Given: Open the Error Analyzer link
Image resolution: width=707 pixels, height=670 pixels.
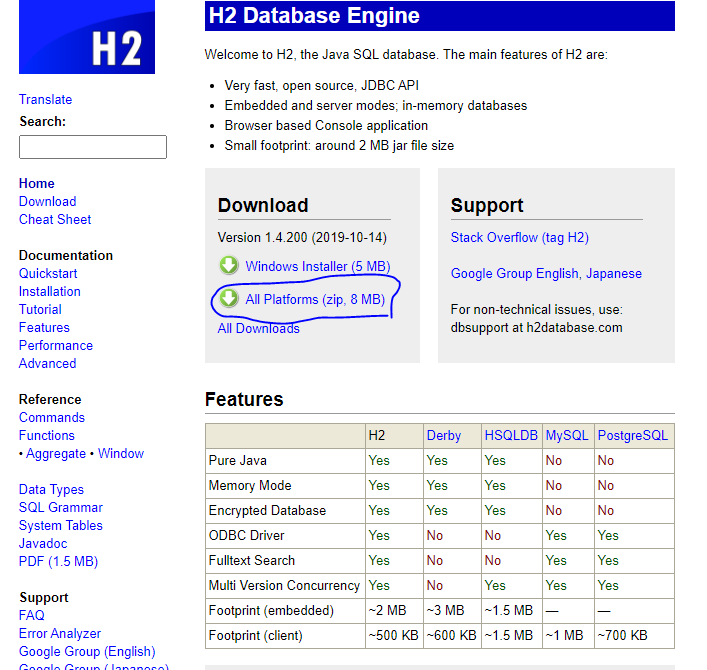Looking at the screenshot, I should point(60,634).
